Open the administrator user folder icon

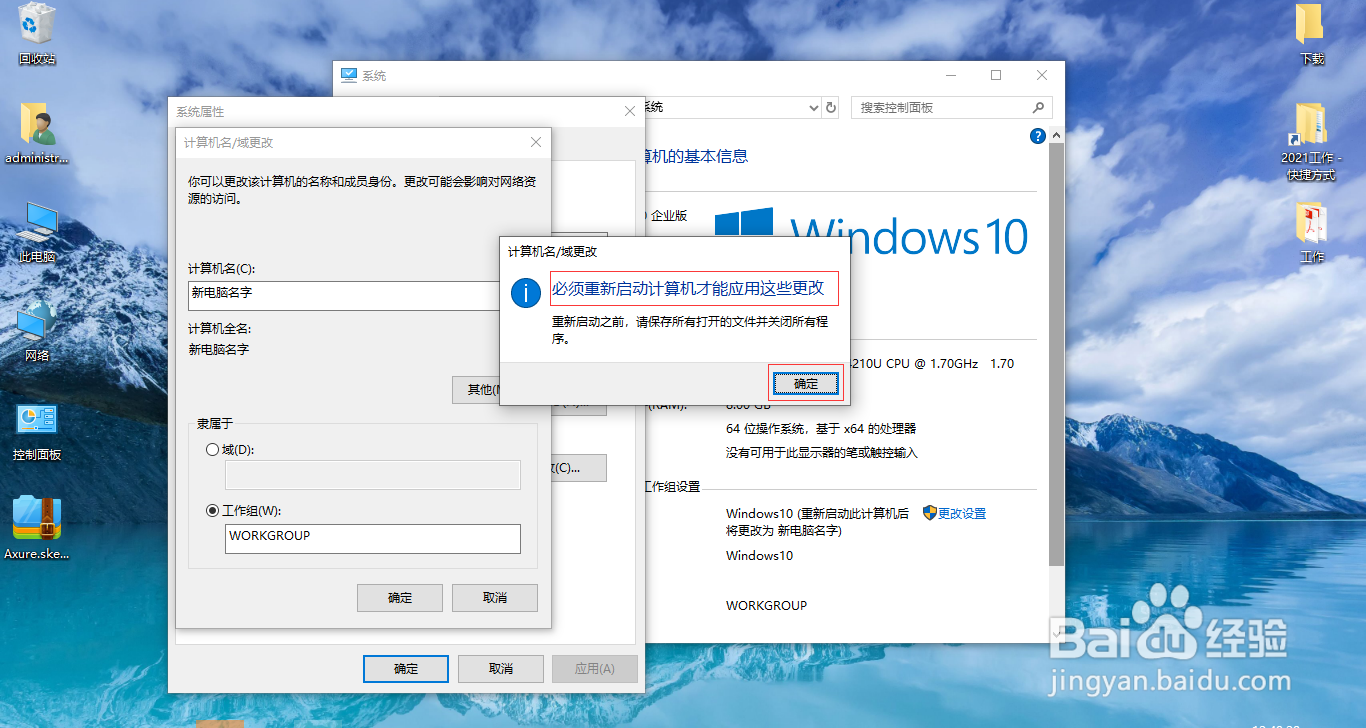click(37, 133)
